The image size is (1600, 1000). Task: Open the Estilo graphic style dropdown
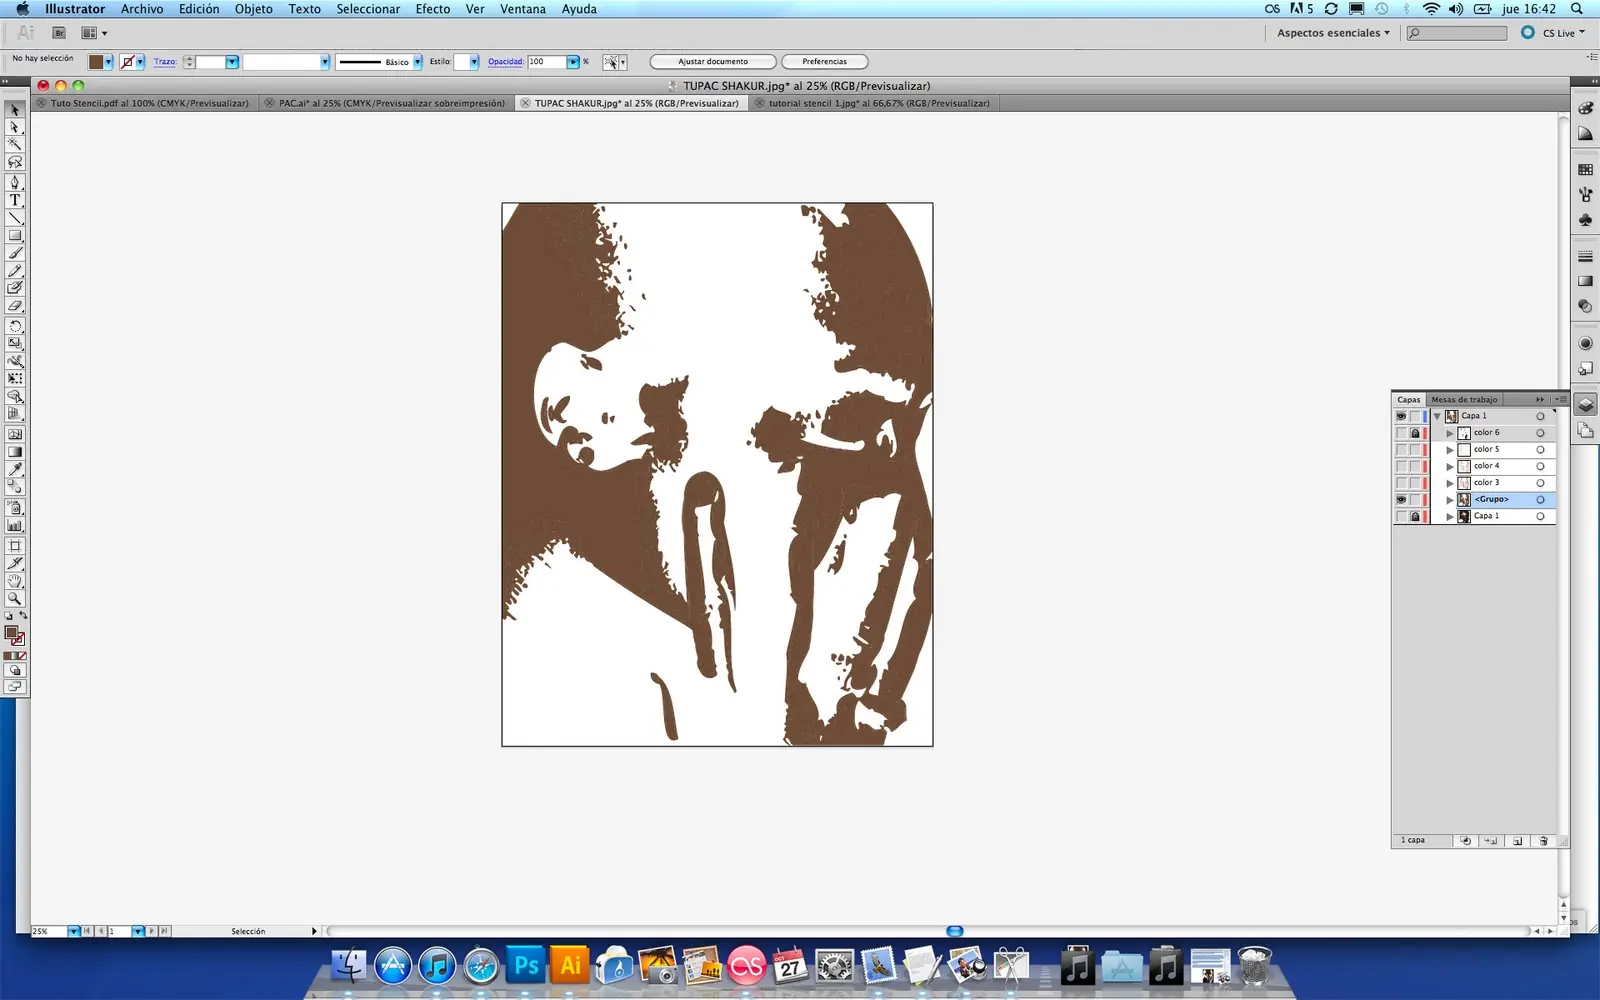tap(474, 62)
